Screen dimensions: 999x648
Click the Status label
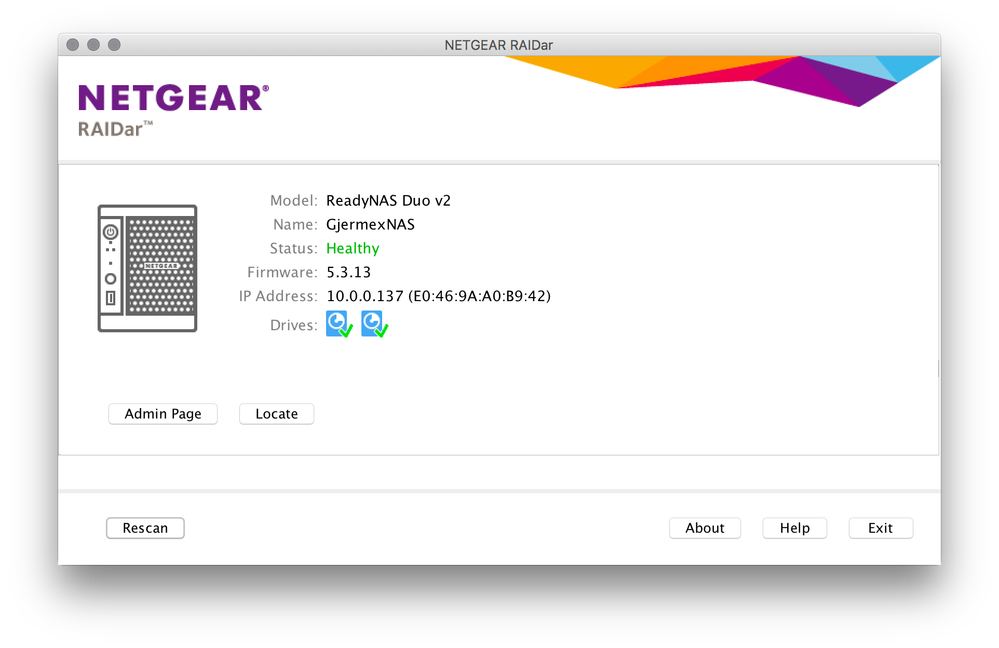click(293, 248)
